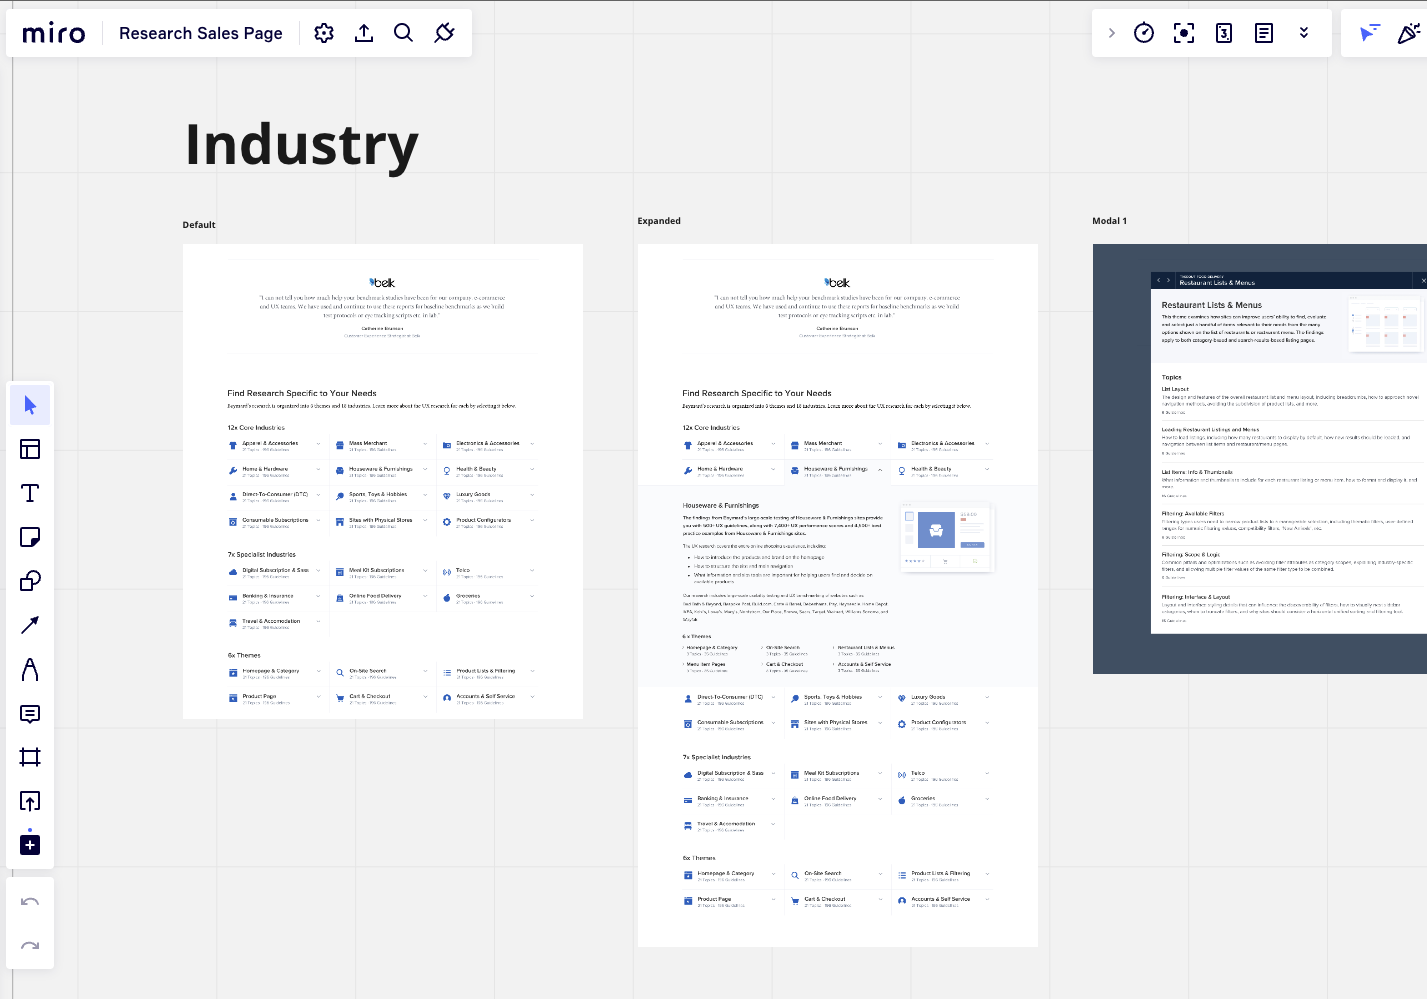
Task: Click the Redo arrow
Action: pos(30,946)
